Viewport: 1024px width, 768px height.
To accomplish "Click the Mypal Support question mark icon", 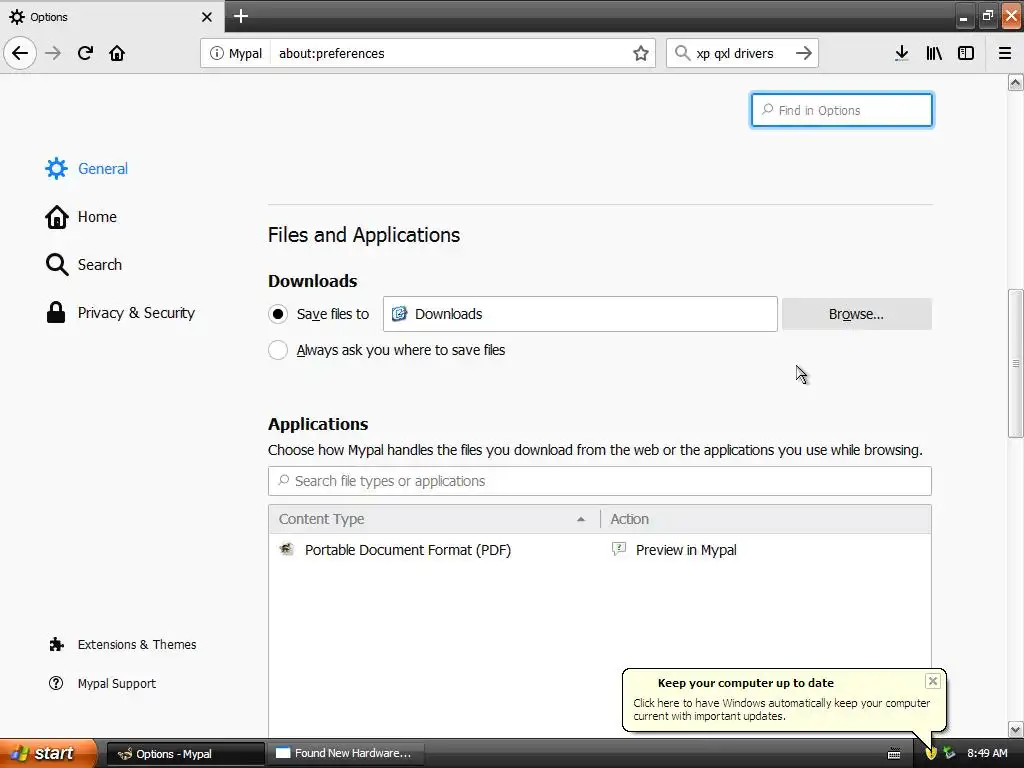I will 56,683.
